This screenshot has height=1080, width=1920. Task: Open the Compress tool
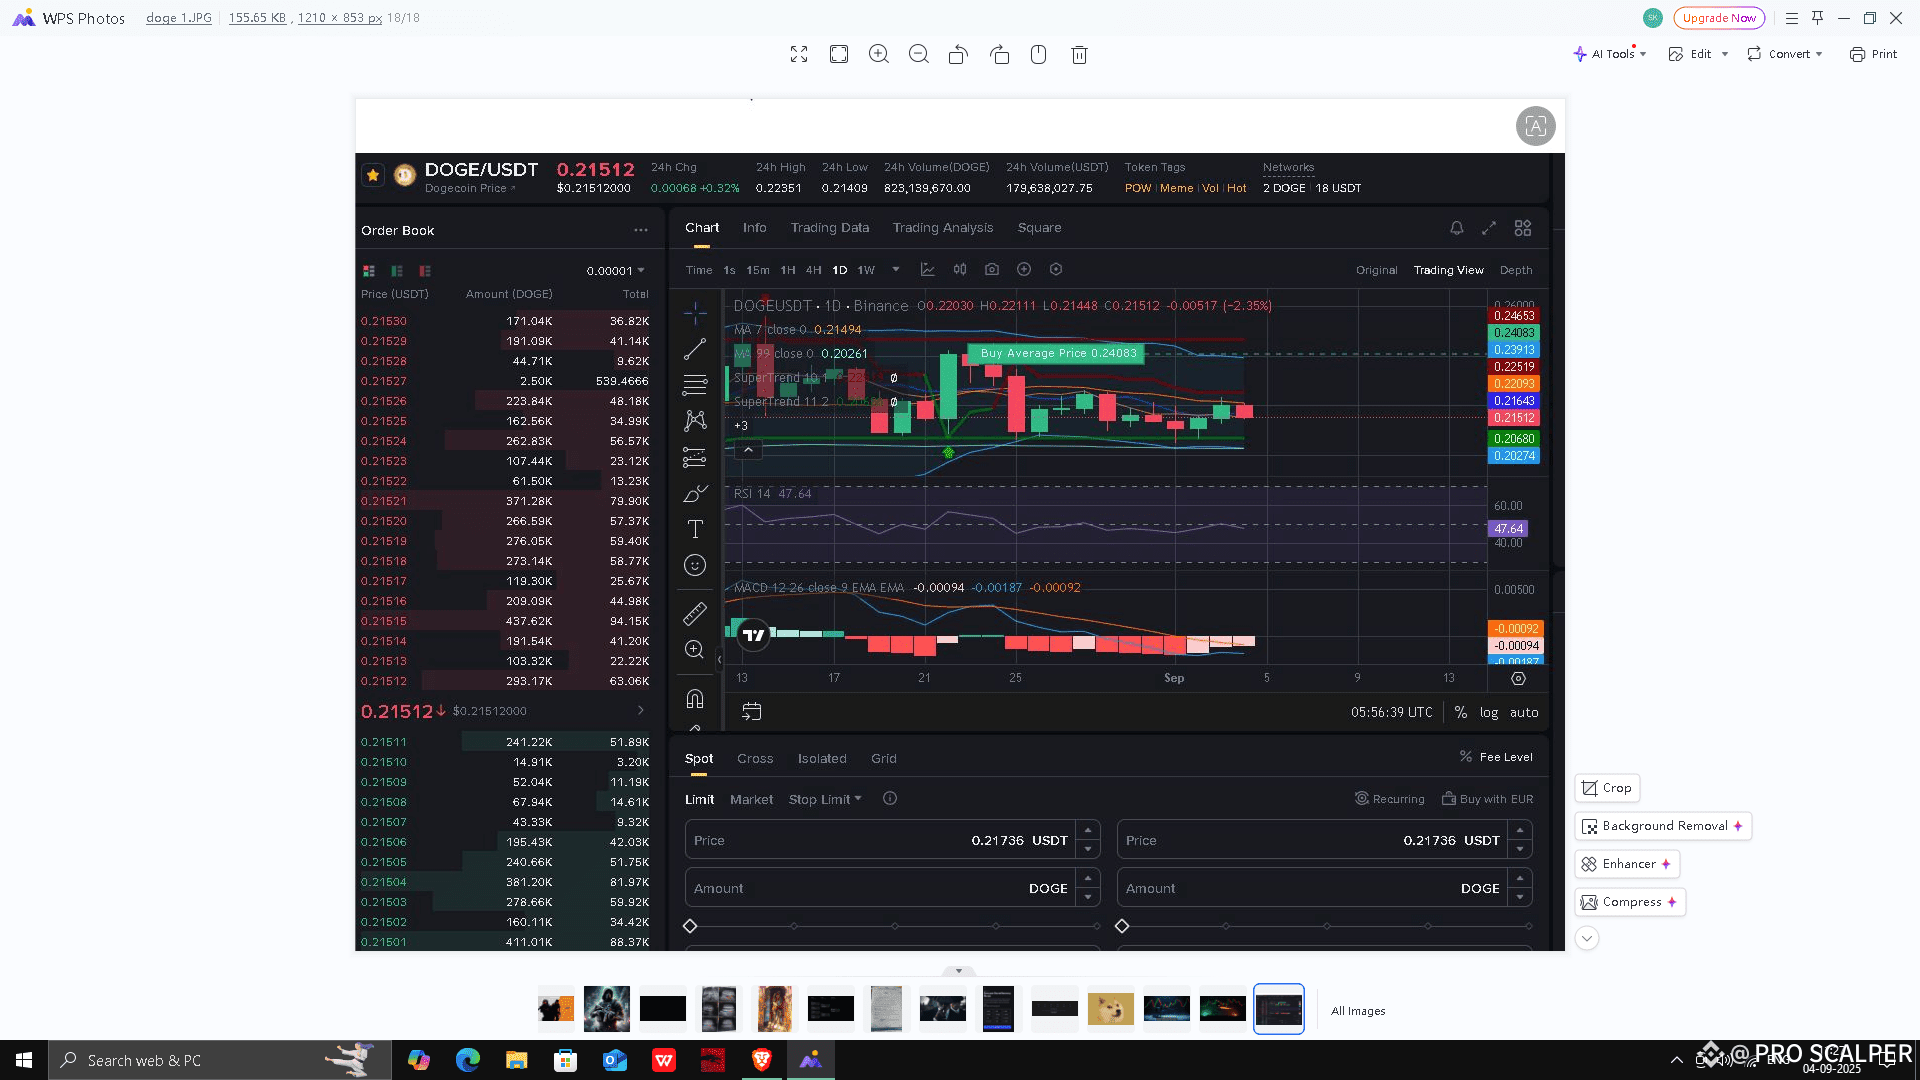tap(1630, 902)
